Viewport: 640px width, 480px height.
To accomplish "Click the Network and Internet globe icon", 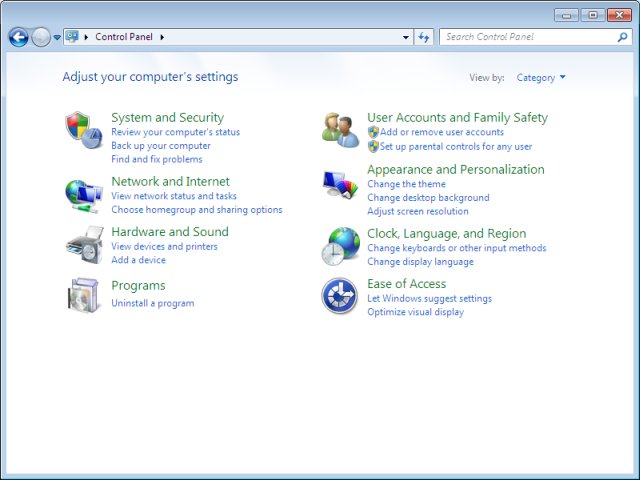I will (x=84, y=196).
